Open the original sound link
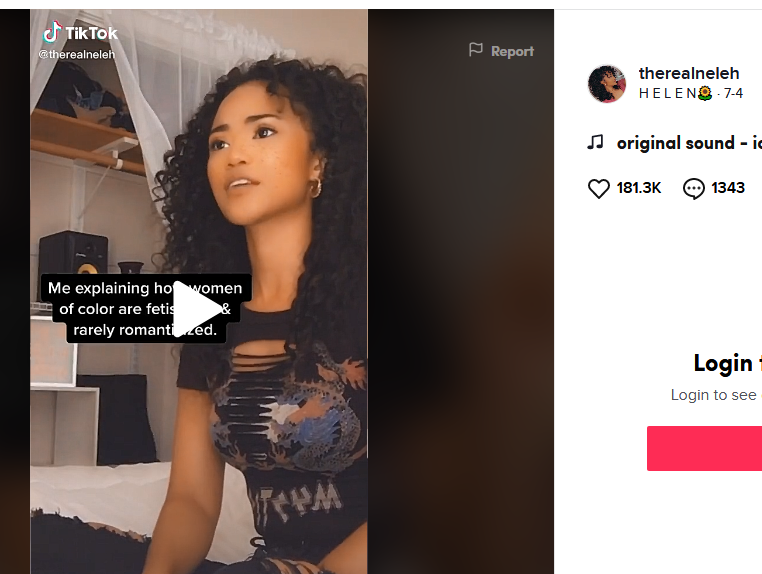762x574 pixels. (x=689, y=143)
